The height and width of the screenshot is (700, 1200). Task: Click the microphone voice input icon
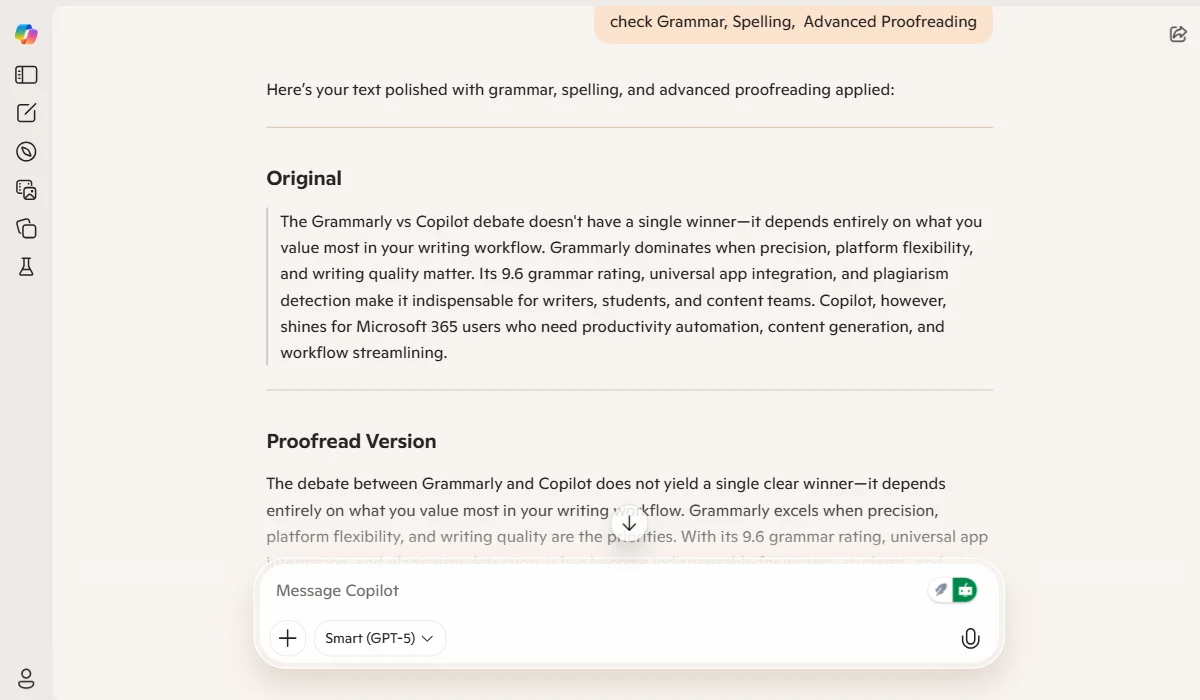[970, 638]
